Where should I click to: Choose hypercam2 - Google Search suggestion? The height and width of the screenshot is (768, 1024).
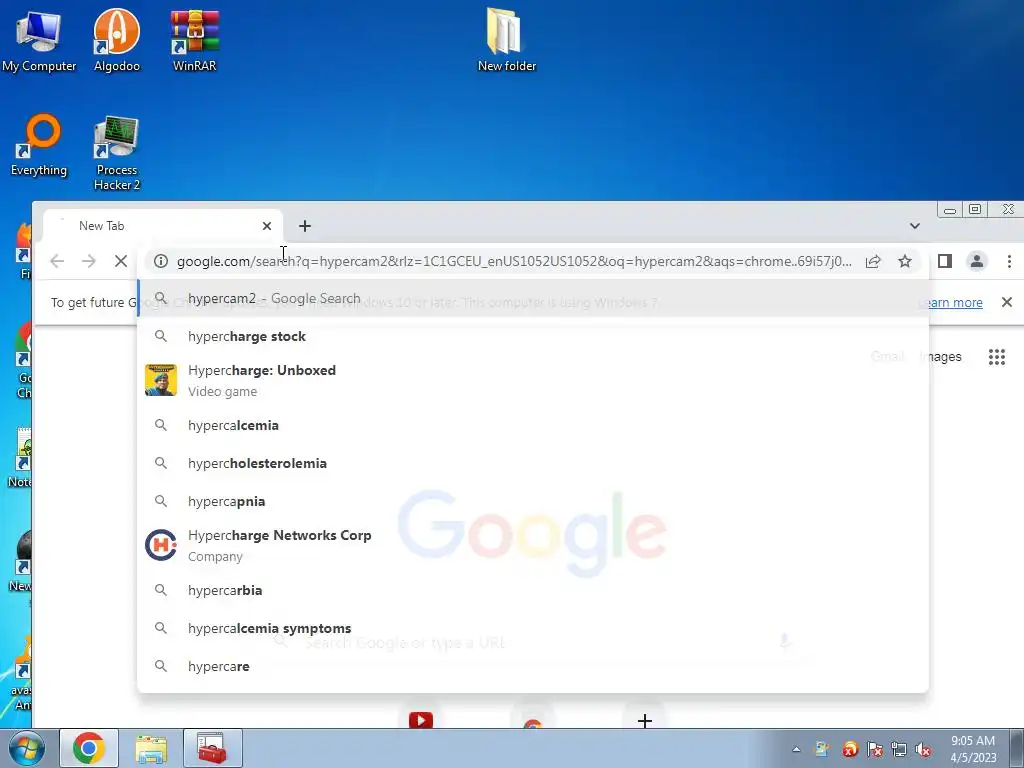coord(533,298)
